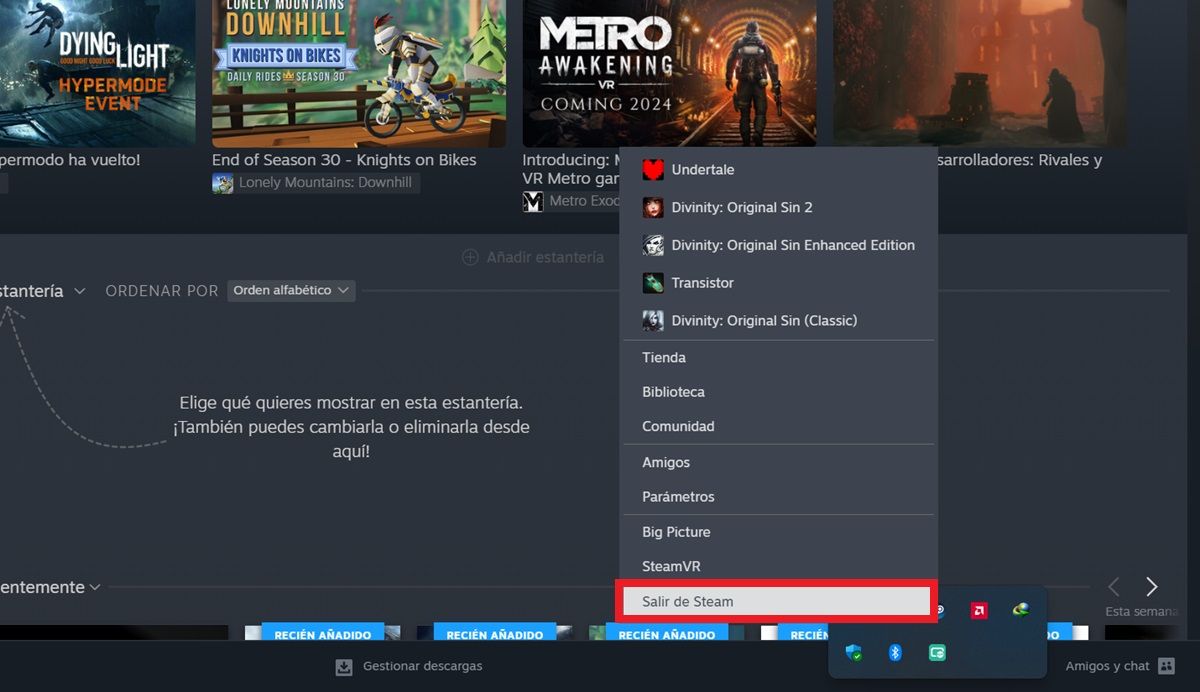Open Windows Security shield tray icon
Image resolution: width=1200 pixels, height=692 pixels.
click(854, 653)
